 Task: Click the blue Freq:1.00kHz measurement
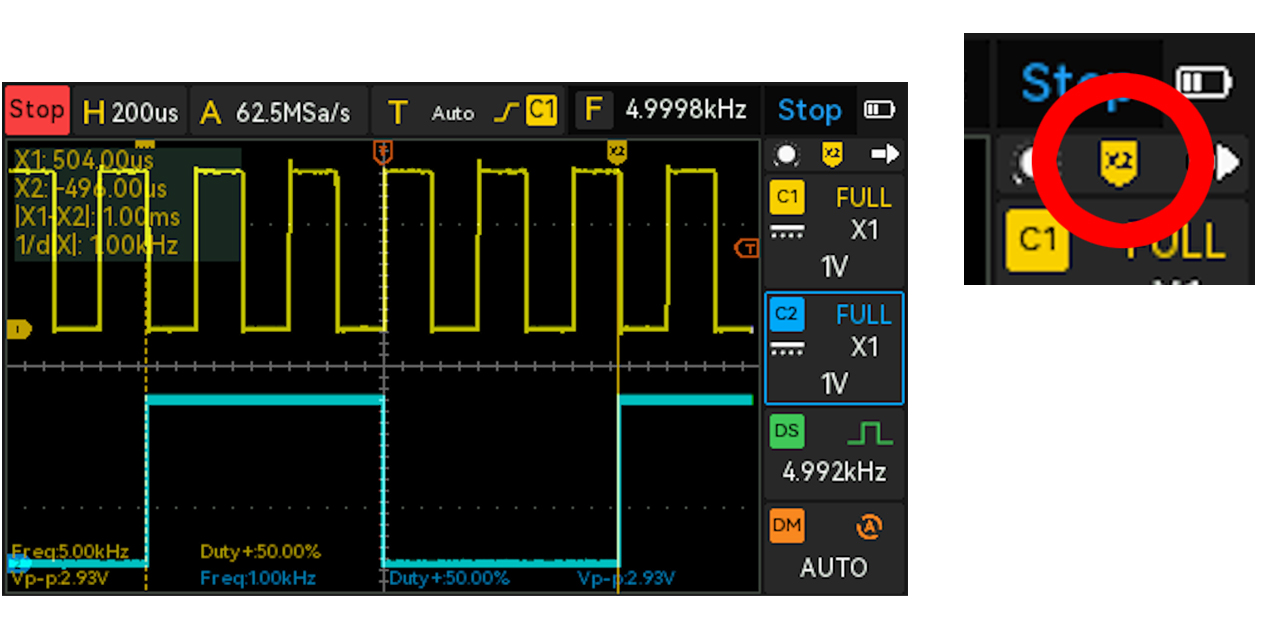[258, 578]
